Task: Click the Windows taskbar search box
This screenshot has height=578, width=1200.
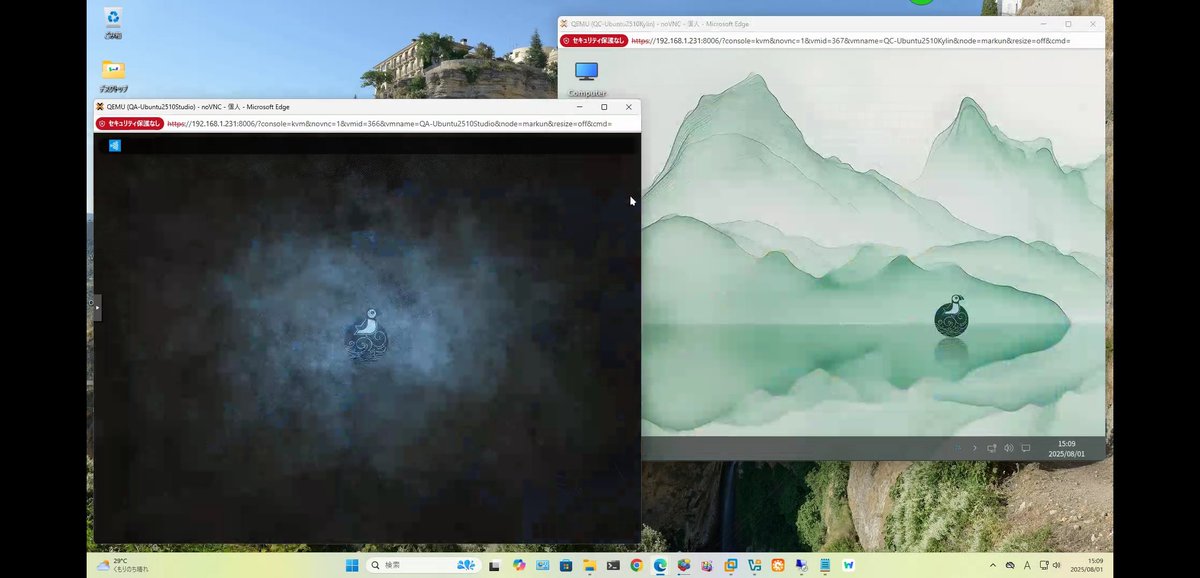Action: 426,565
